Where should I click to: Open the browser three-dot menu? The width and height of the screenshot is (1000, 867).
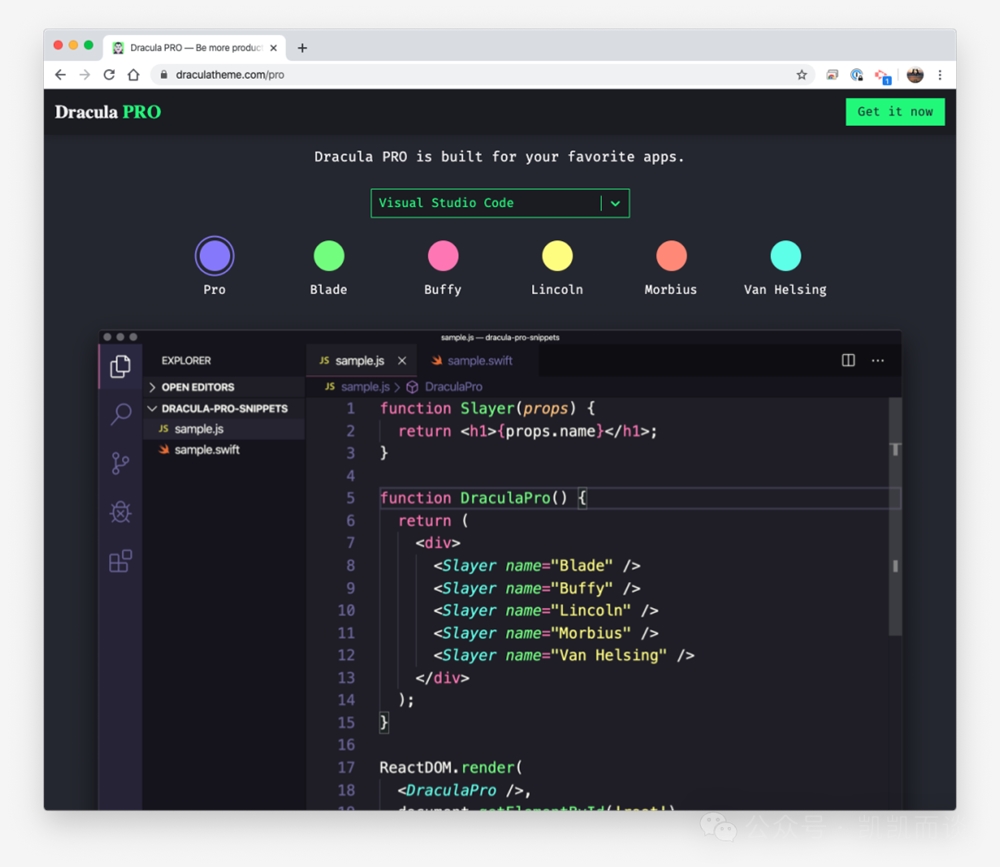(x=939, y=75)
